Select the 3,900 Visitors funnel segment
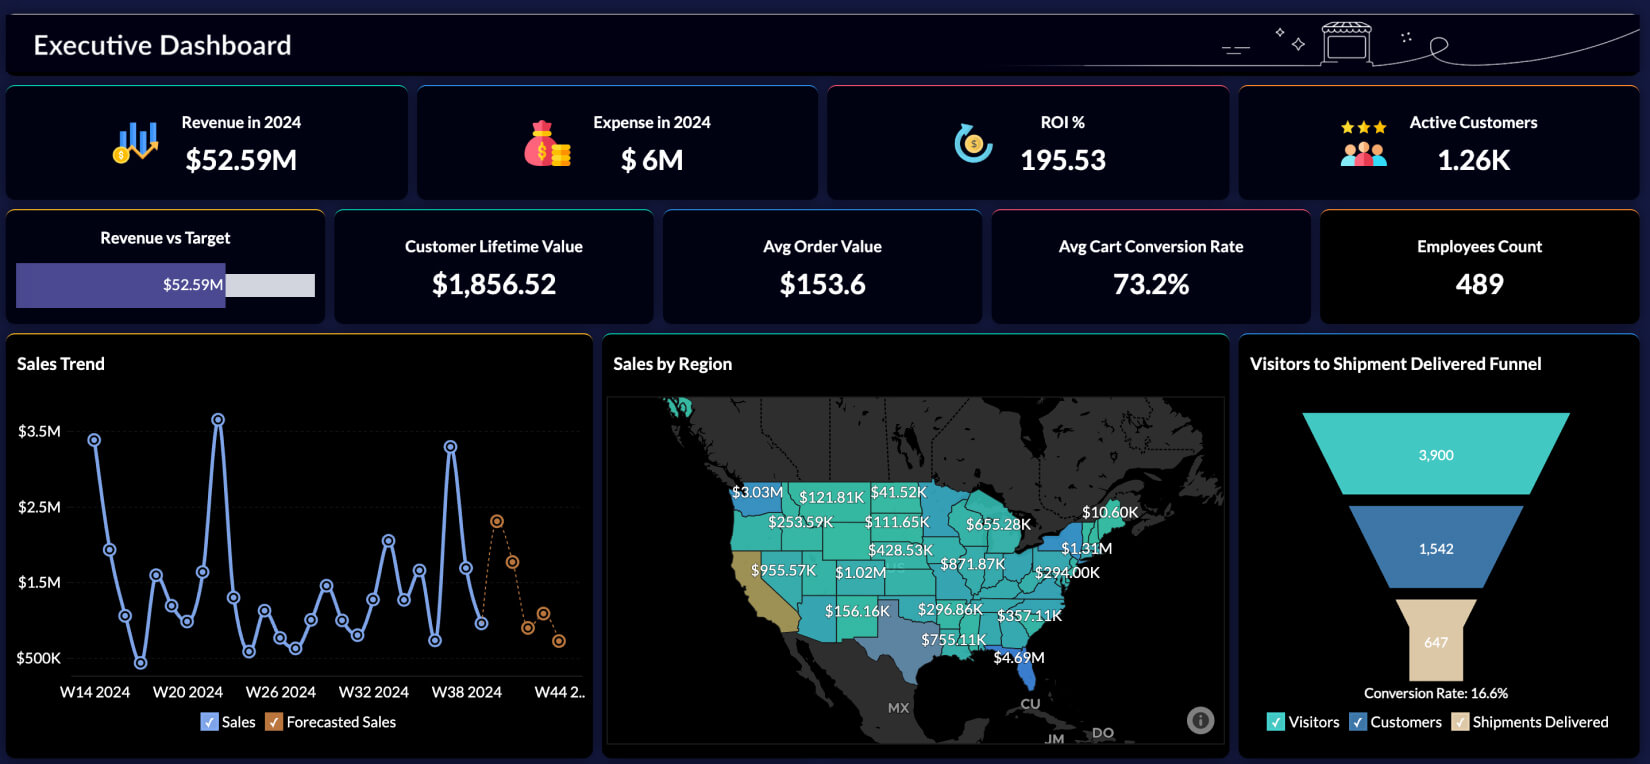1650x764 pixels. pyautogui.click(x=1436, y=455)
